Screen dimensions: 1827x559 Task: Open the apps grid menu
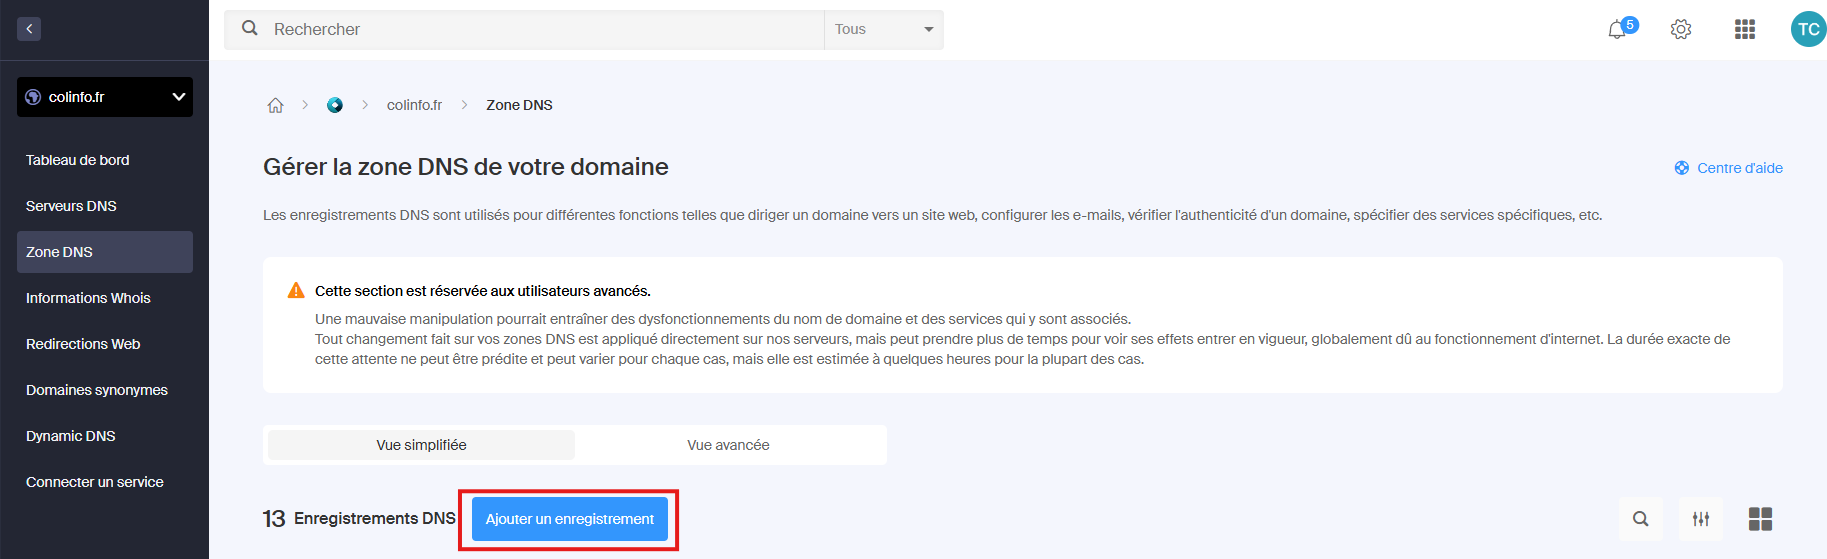point(1745,30)
